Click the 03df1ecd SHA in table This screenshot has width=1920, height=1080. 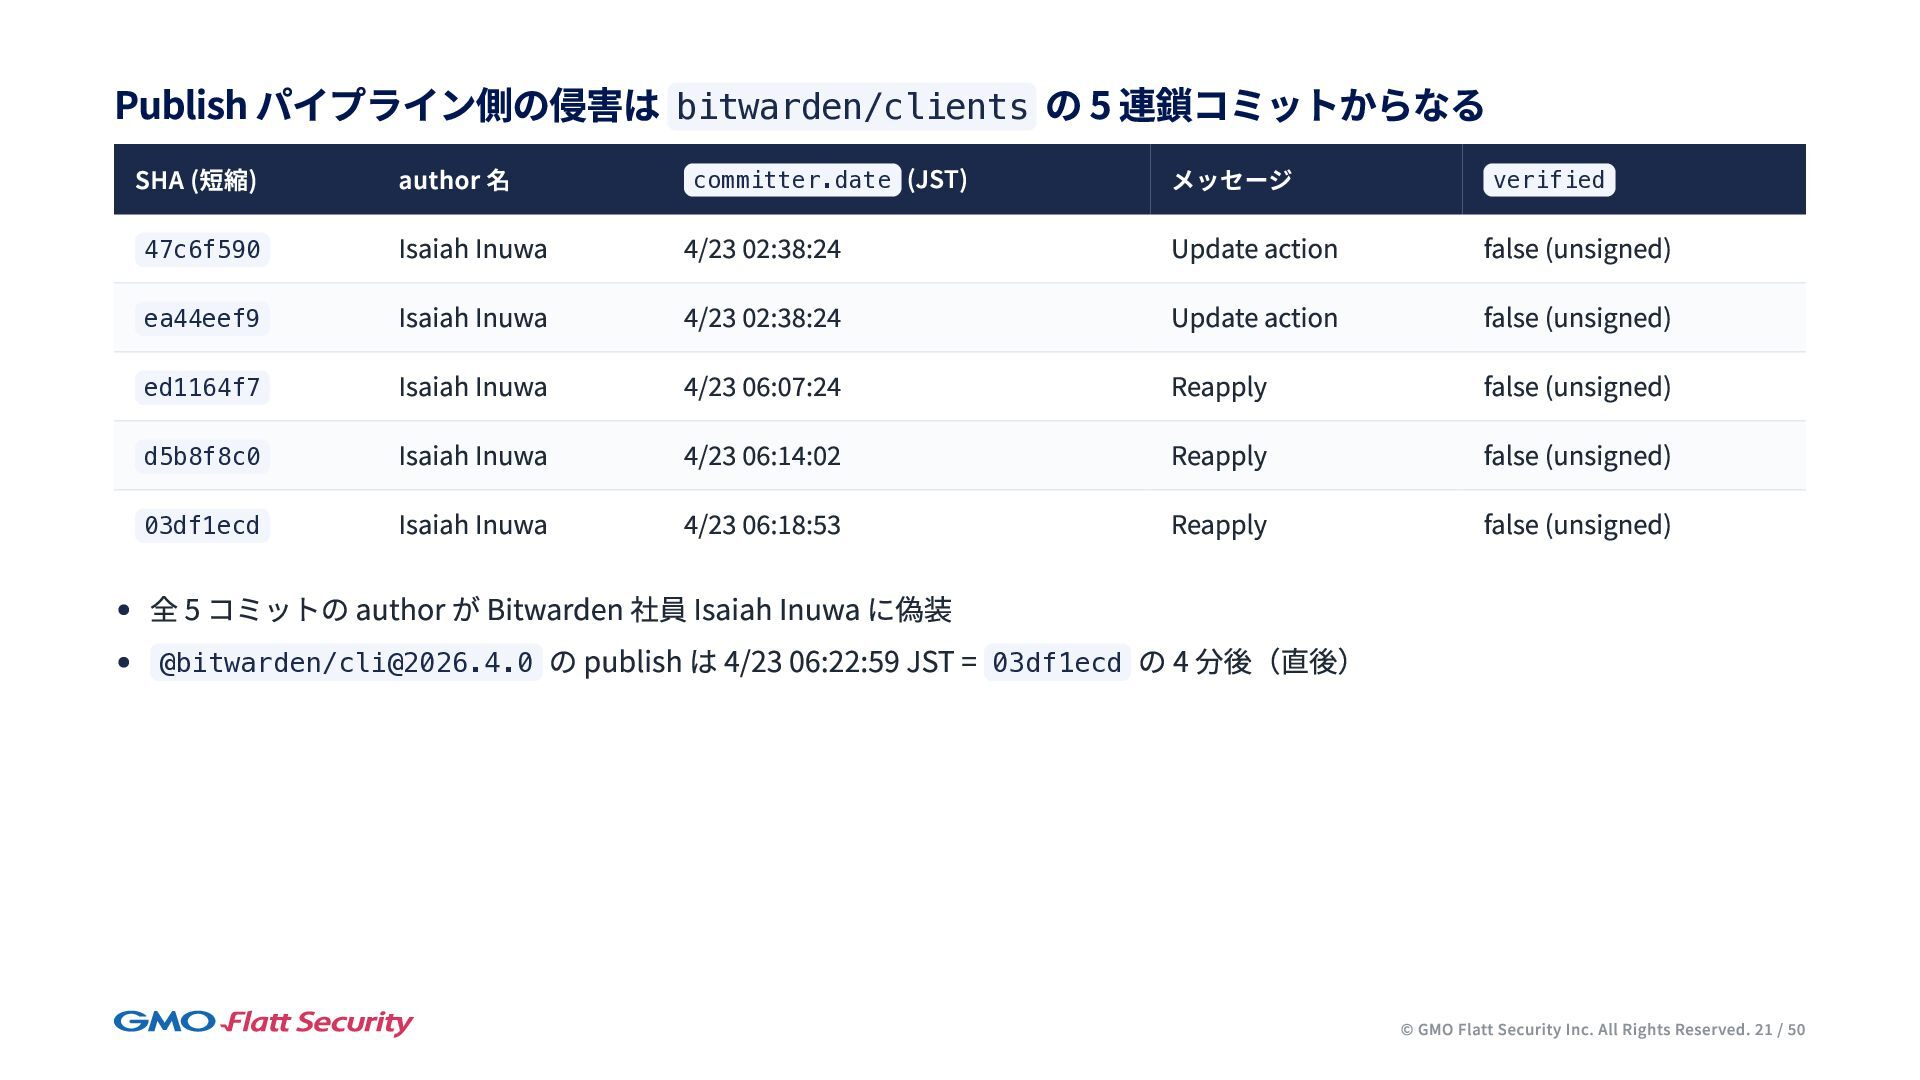click(x=202, y=525)
